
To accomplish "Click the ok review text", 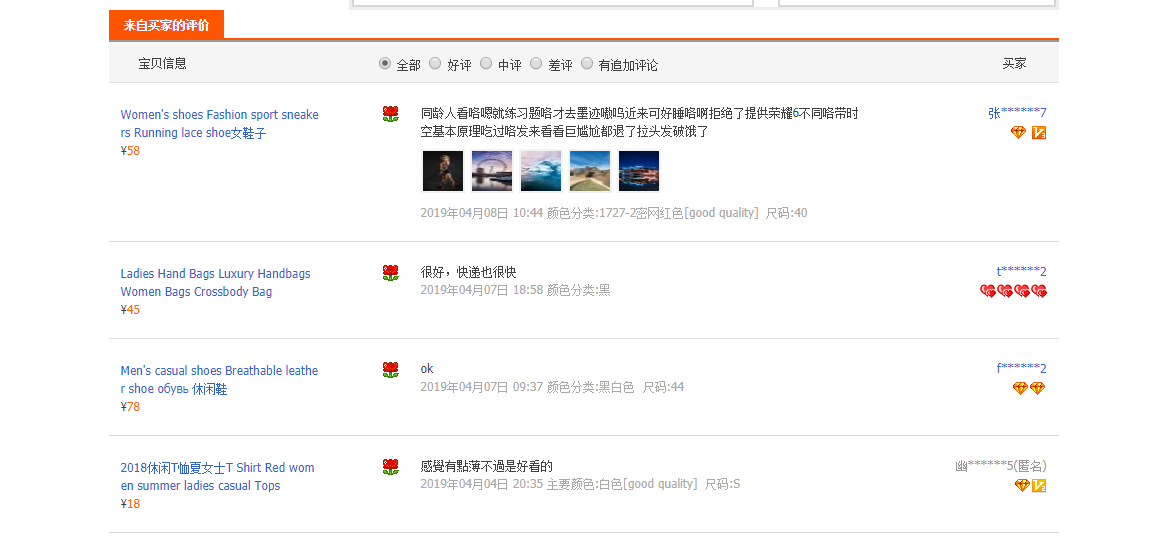I will (427, 369).
